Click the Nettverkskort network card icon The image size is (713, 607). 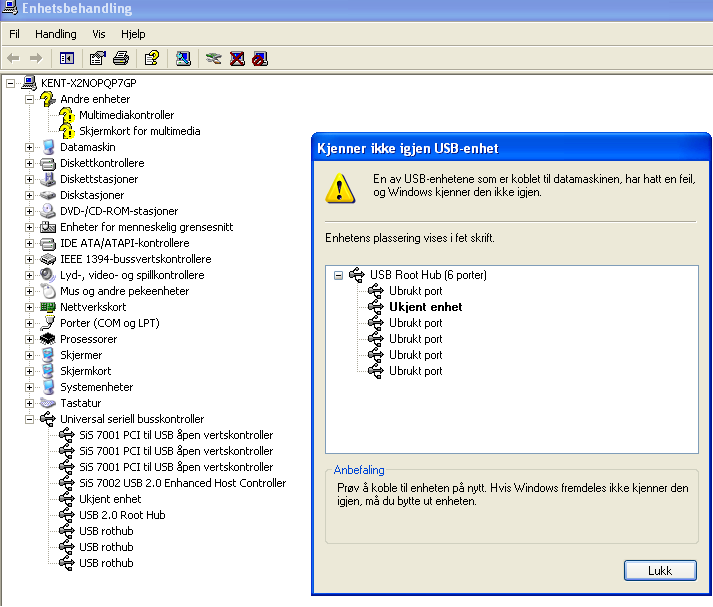(48, 307)
